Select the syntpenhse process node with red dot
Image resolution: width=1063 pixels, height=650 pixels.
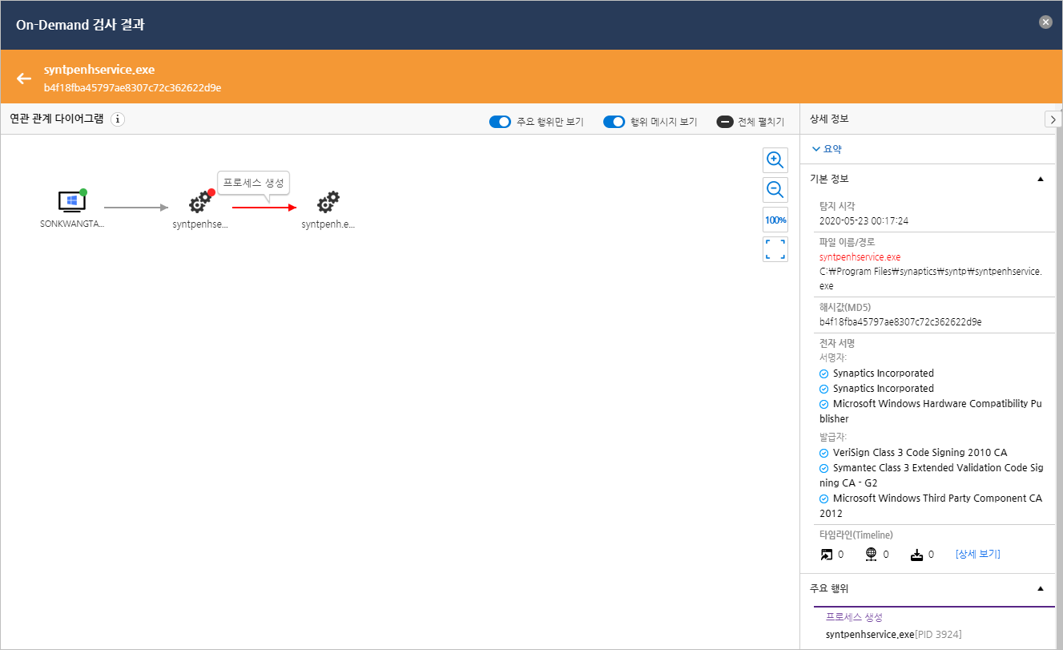200,202
